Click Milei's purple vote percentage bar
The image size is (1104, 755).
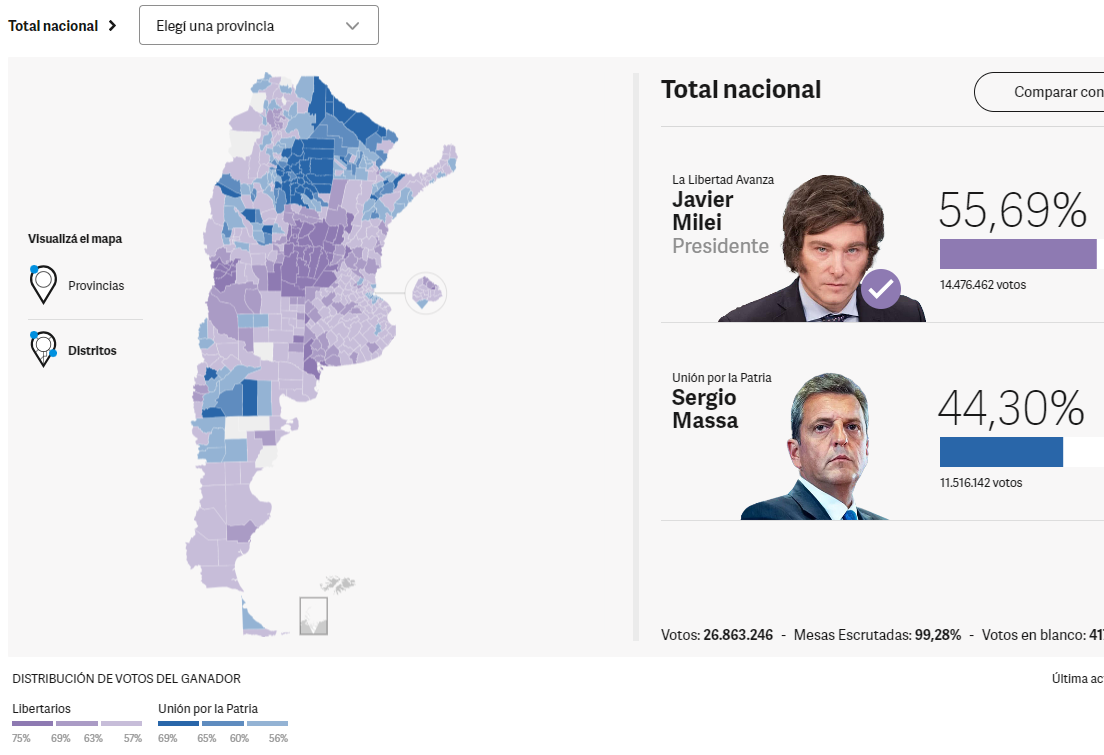[1018, 253]
